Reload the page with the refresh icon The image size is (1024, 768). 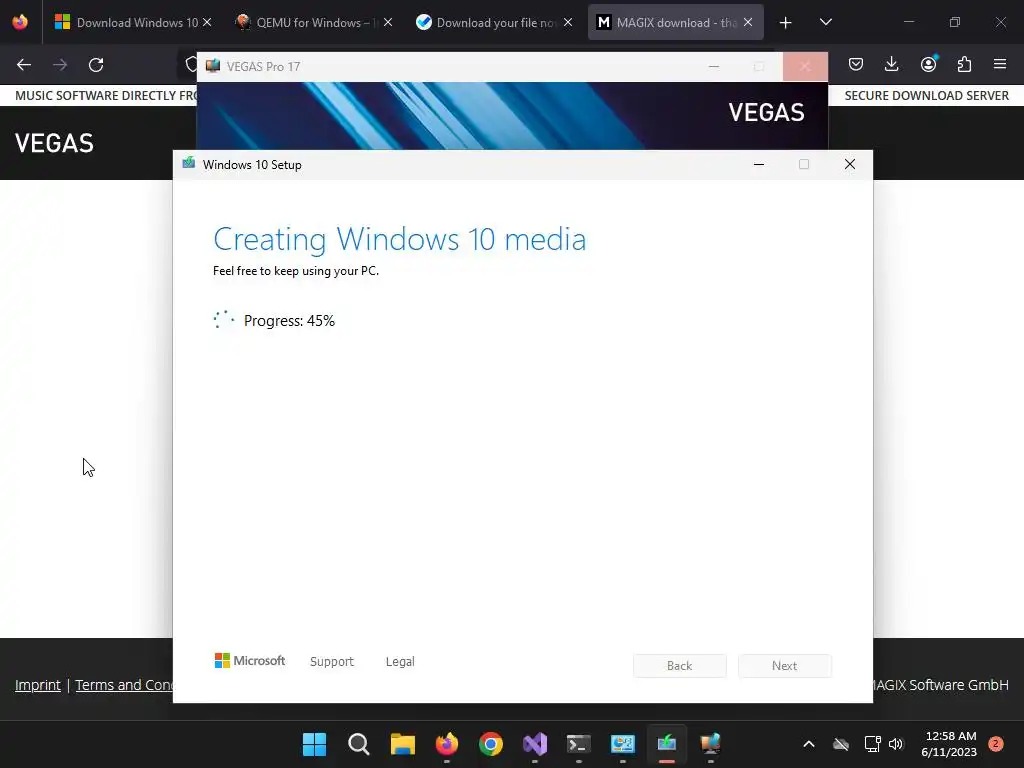click(96, 65)
